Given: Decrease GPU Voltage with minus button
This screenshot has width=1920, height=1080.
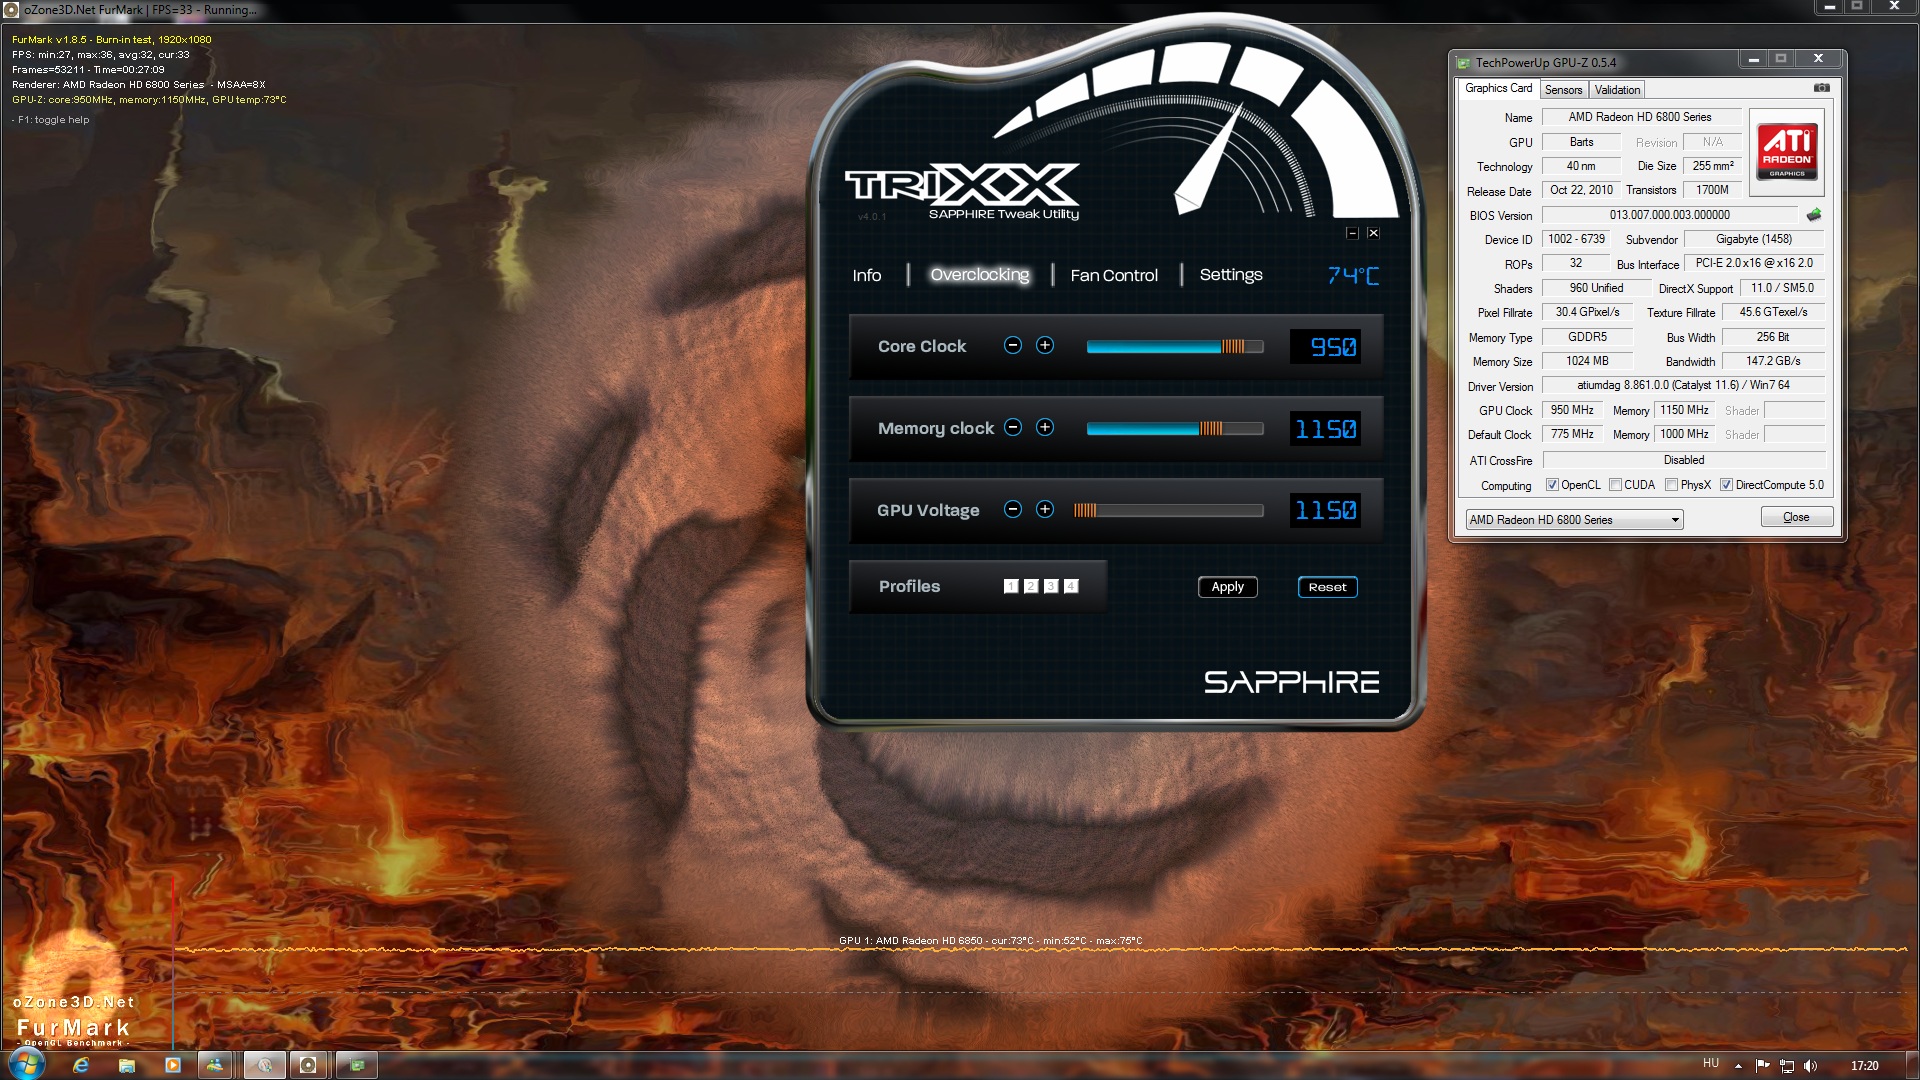Looking at the screenshot, I should tap(1013, 509).
